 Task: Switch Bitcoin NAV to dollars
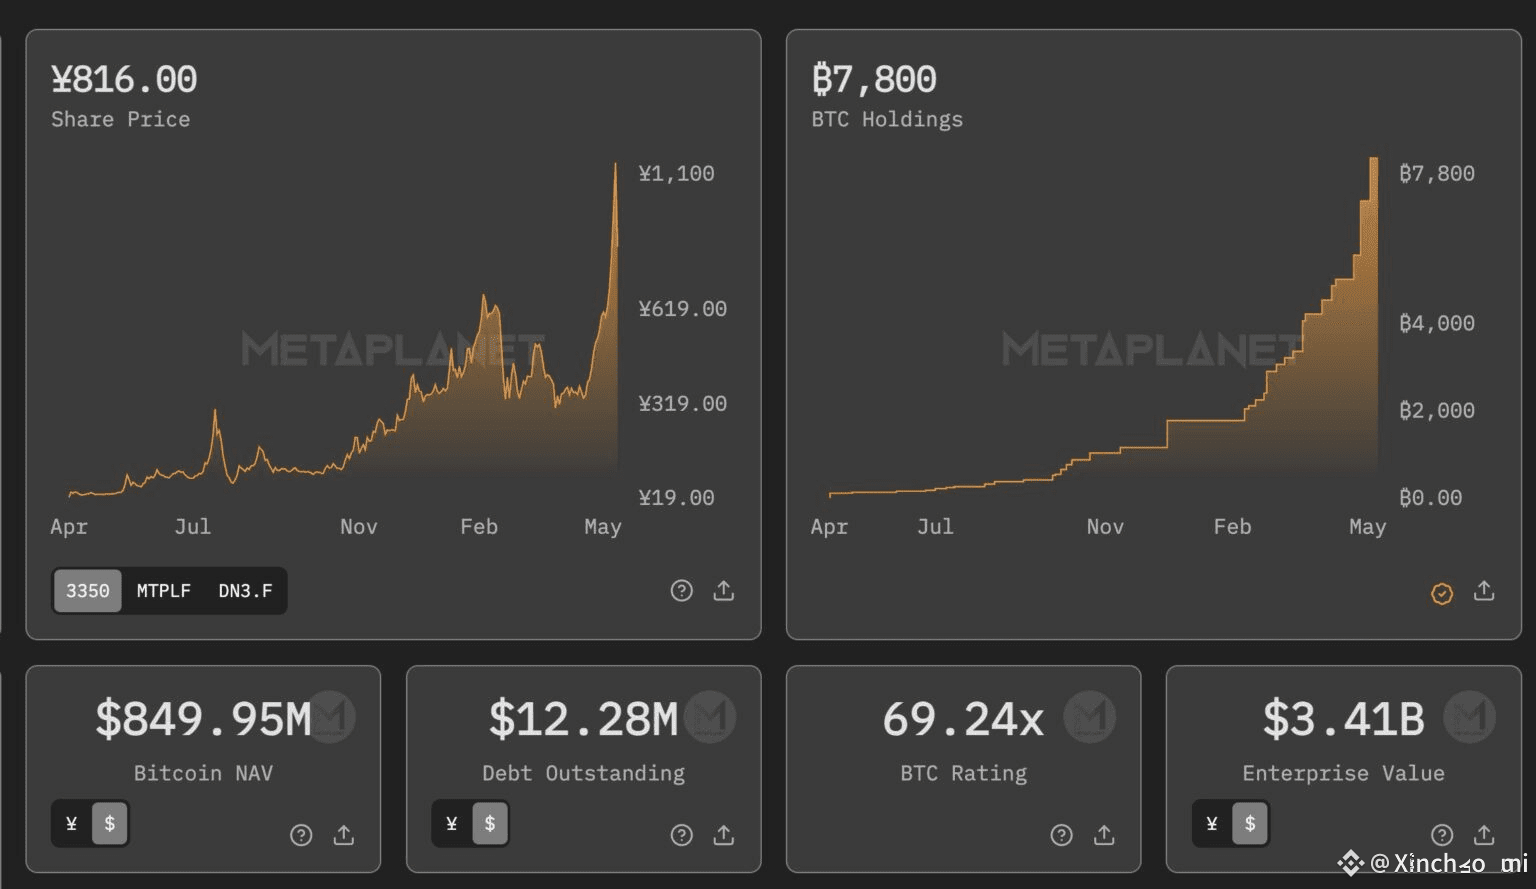coord(110,824)
